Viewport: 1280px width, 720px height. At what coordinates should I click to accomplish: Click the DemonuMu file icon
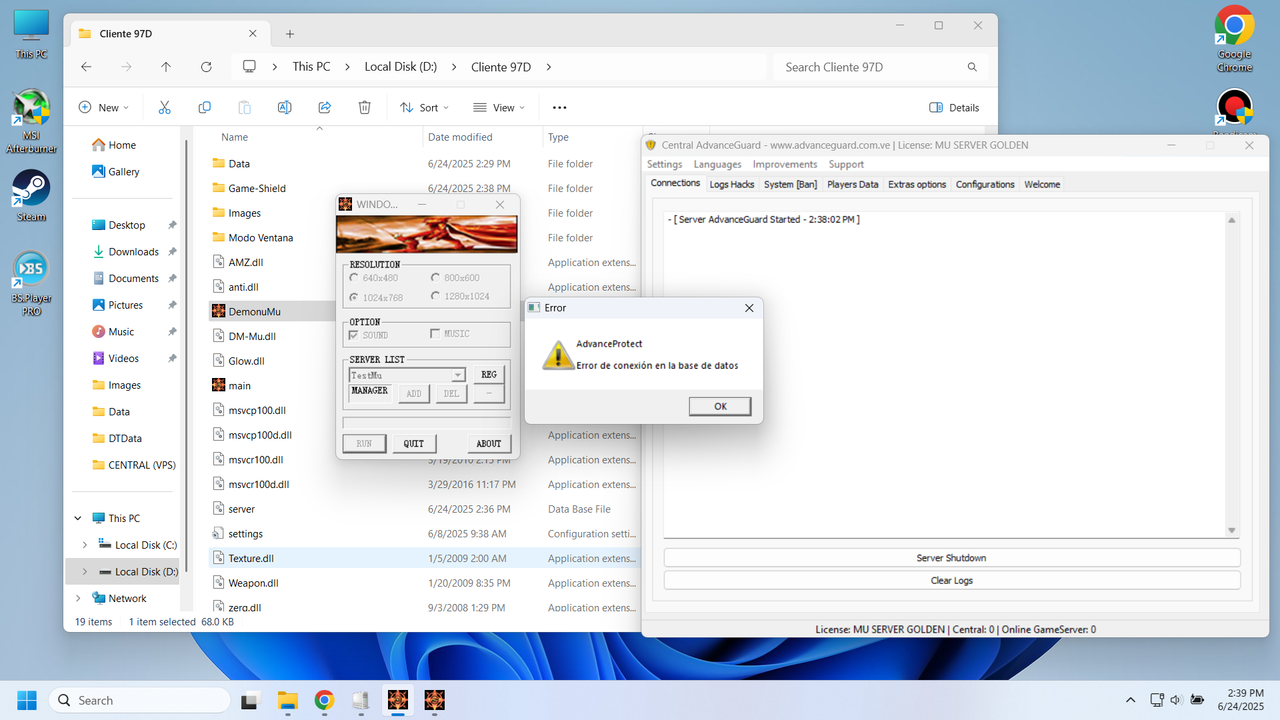(218, 311)
